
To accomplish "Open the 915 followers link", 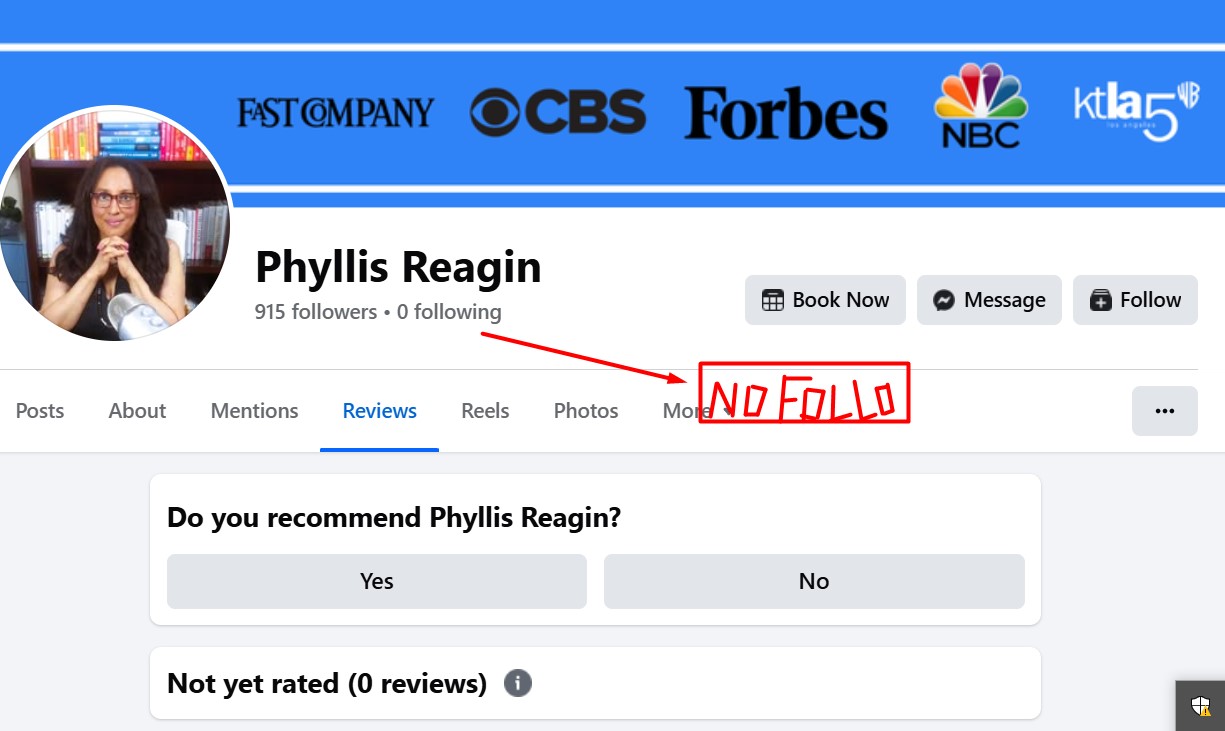I will pyautogui.click(x=315, y=312).
